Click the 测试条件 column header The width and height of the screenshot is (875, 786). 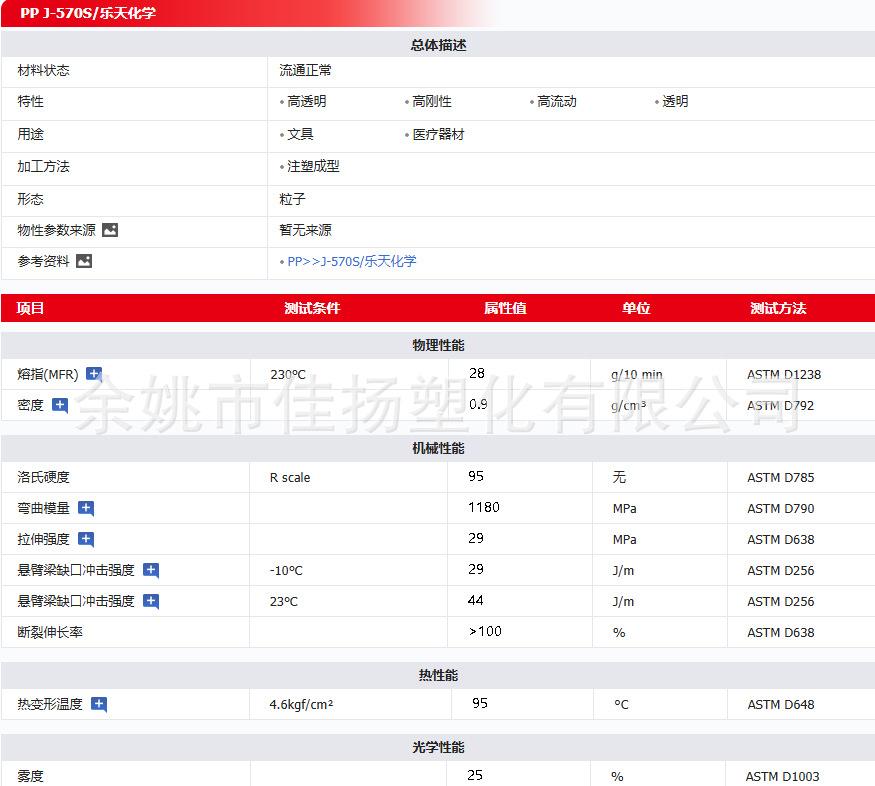point(312,308)
